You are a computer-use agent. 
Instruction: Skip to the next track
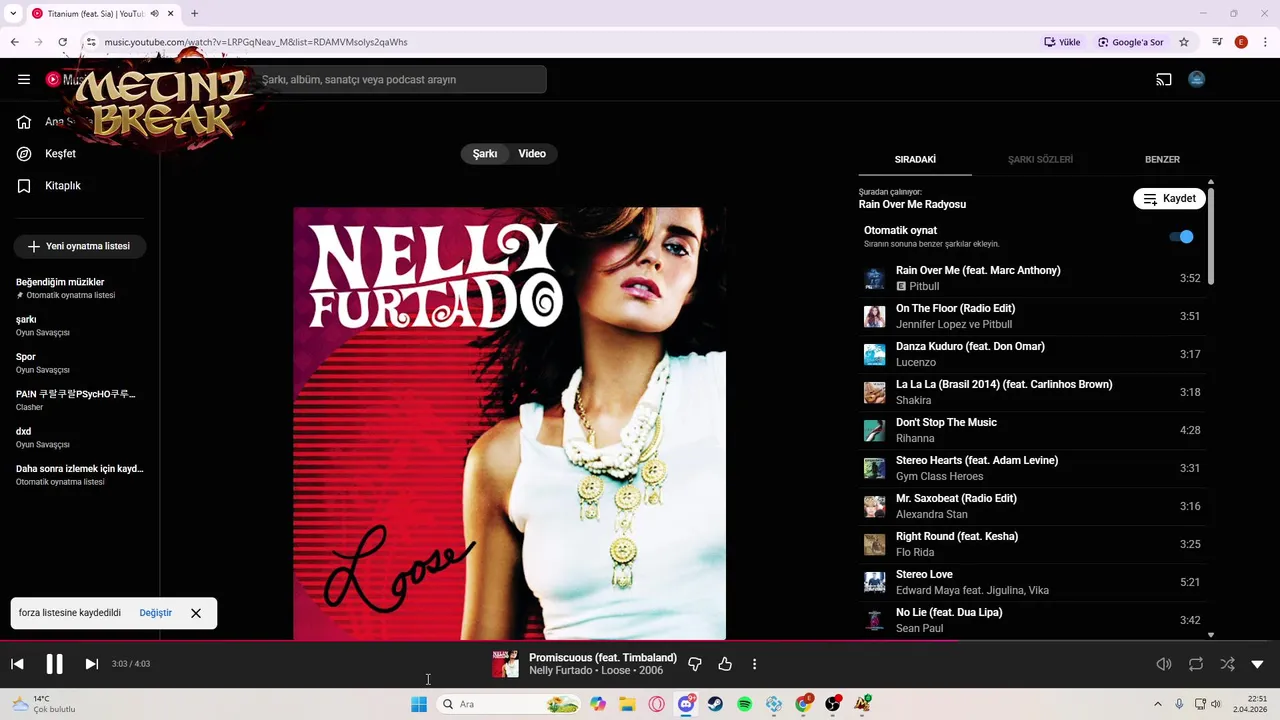[91, 664]
